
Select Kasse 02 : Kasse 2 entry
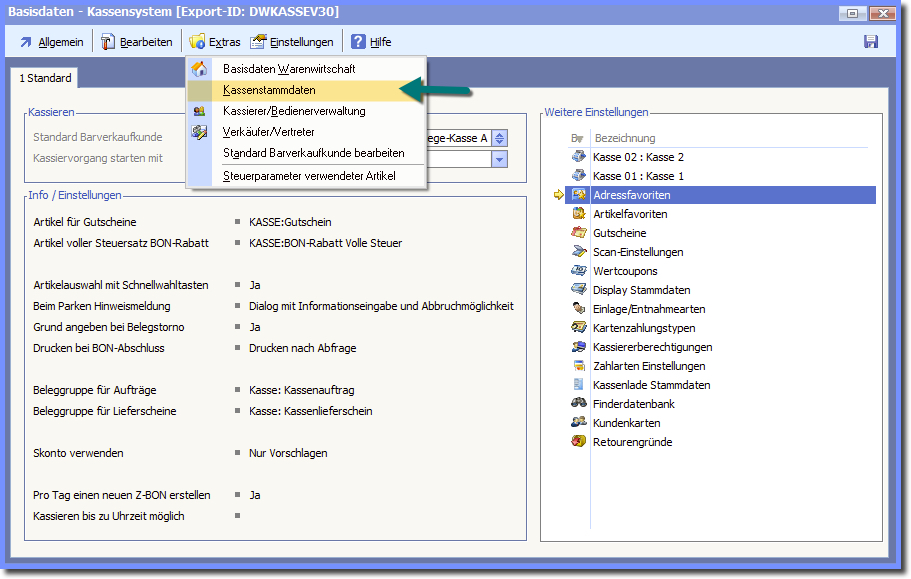point(638,157)
